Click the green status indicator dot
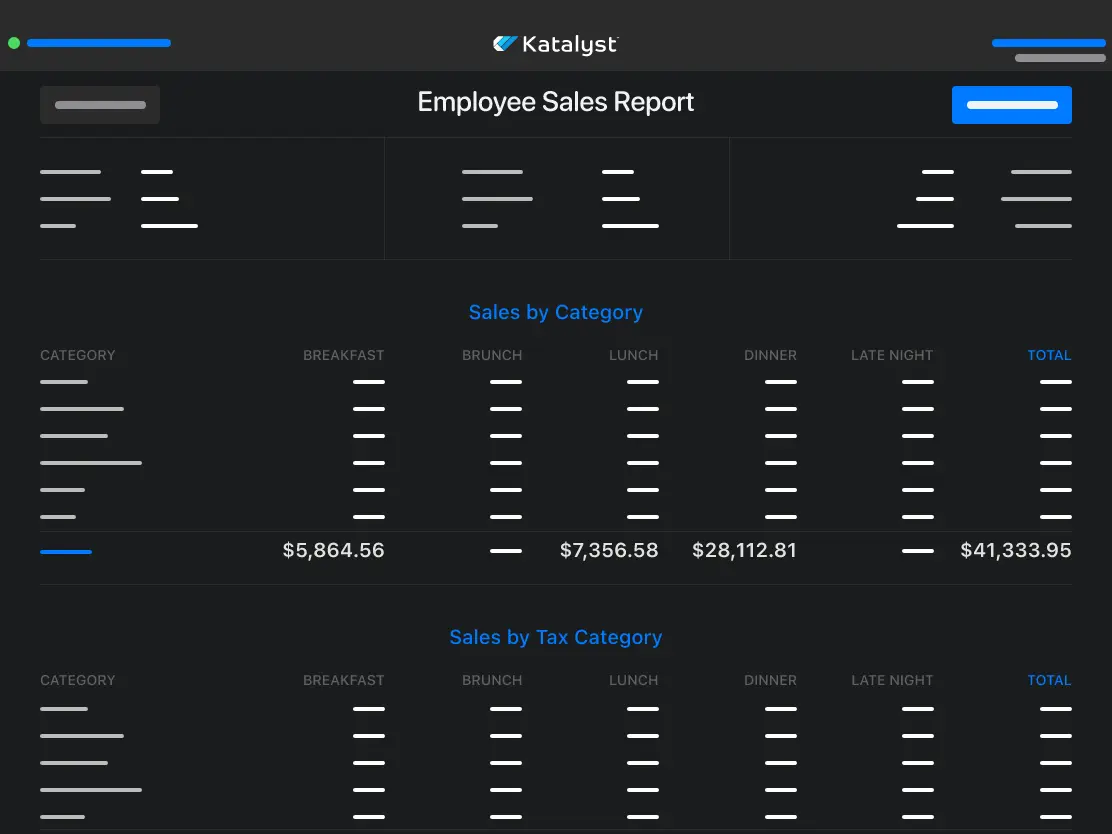 [14, 43]
